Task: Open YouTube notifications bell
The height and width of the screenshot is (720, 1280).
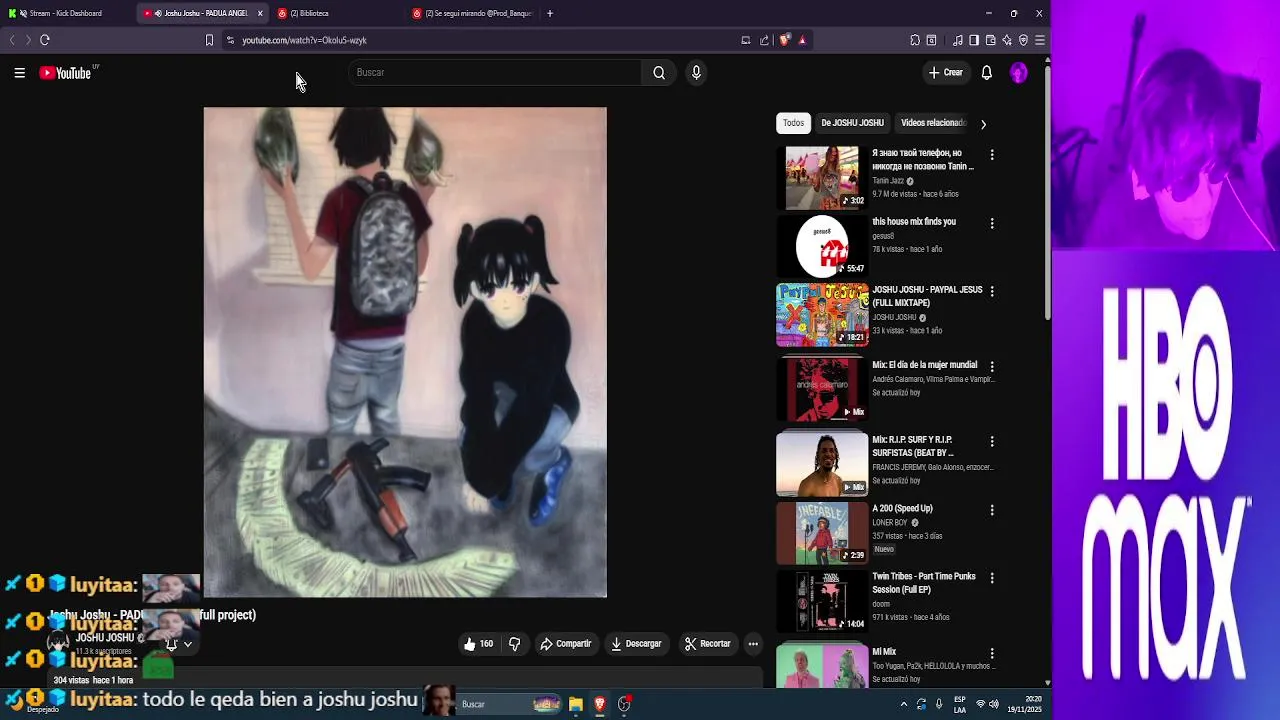Action: (x=986, y=72)
